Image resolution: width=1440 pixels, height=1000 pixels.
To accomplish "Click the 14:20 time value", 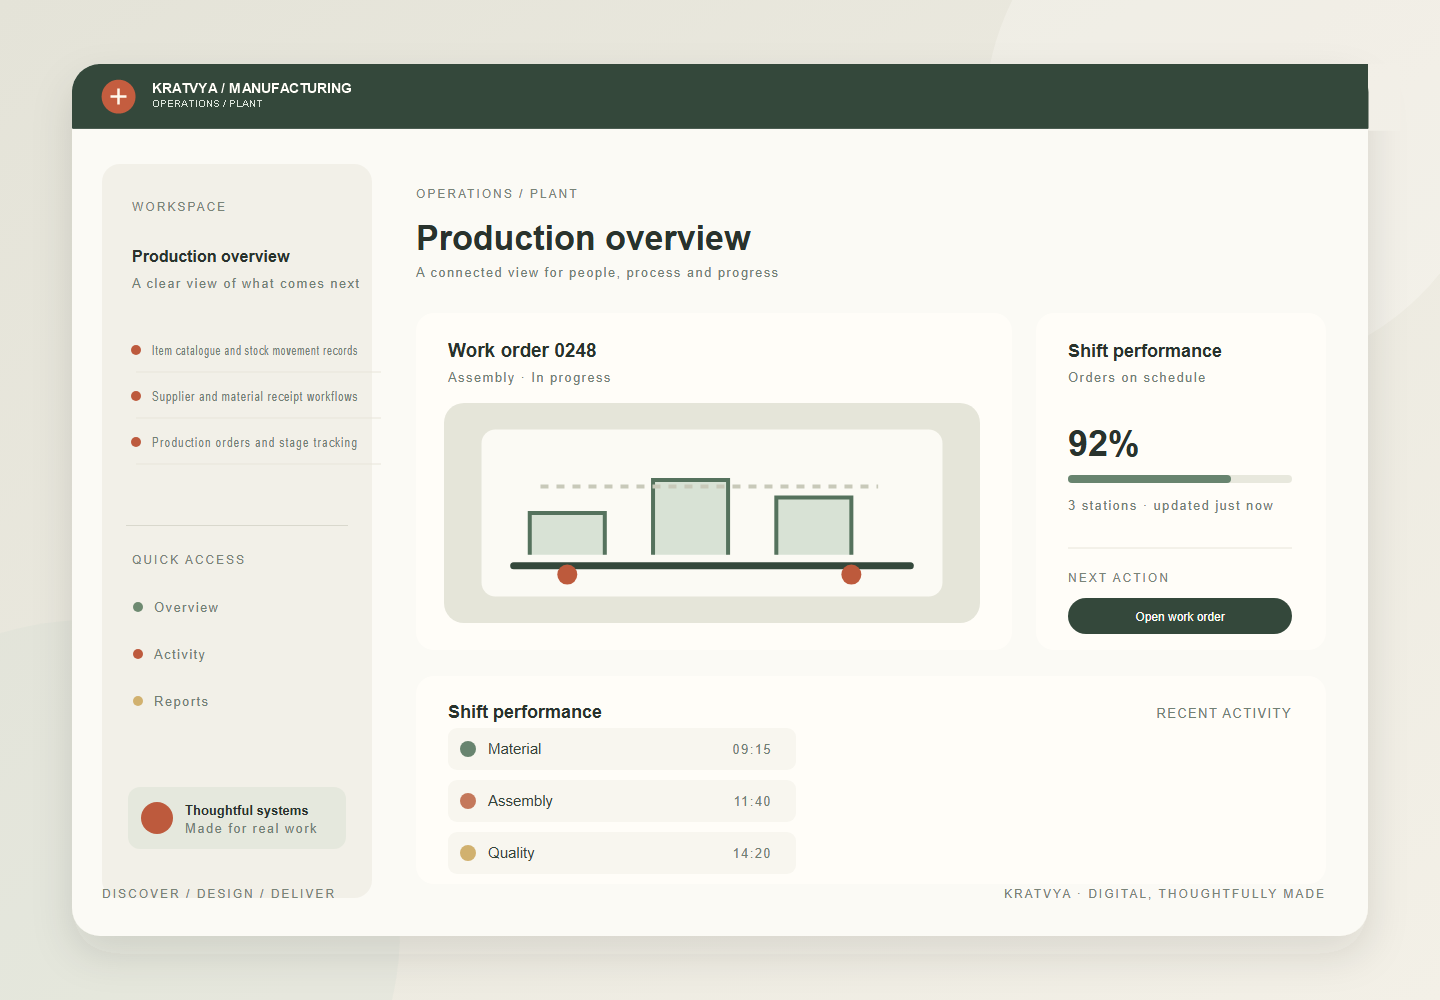I will click(752, 853).
